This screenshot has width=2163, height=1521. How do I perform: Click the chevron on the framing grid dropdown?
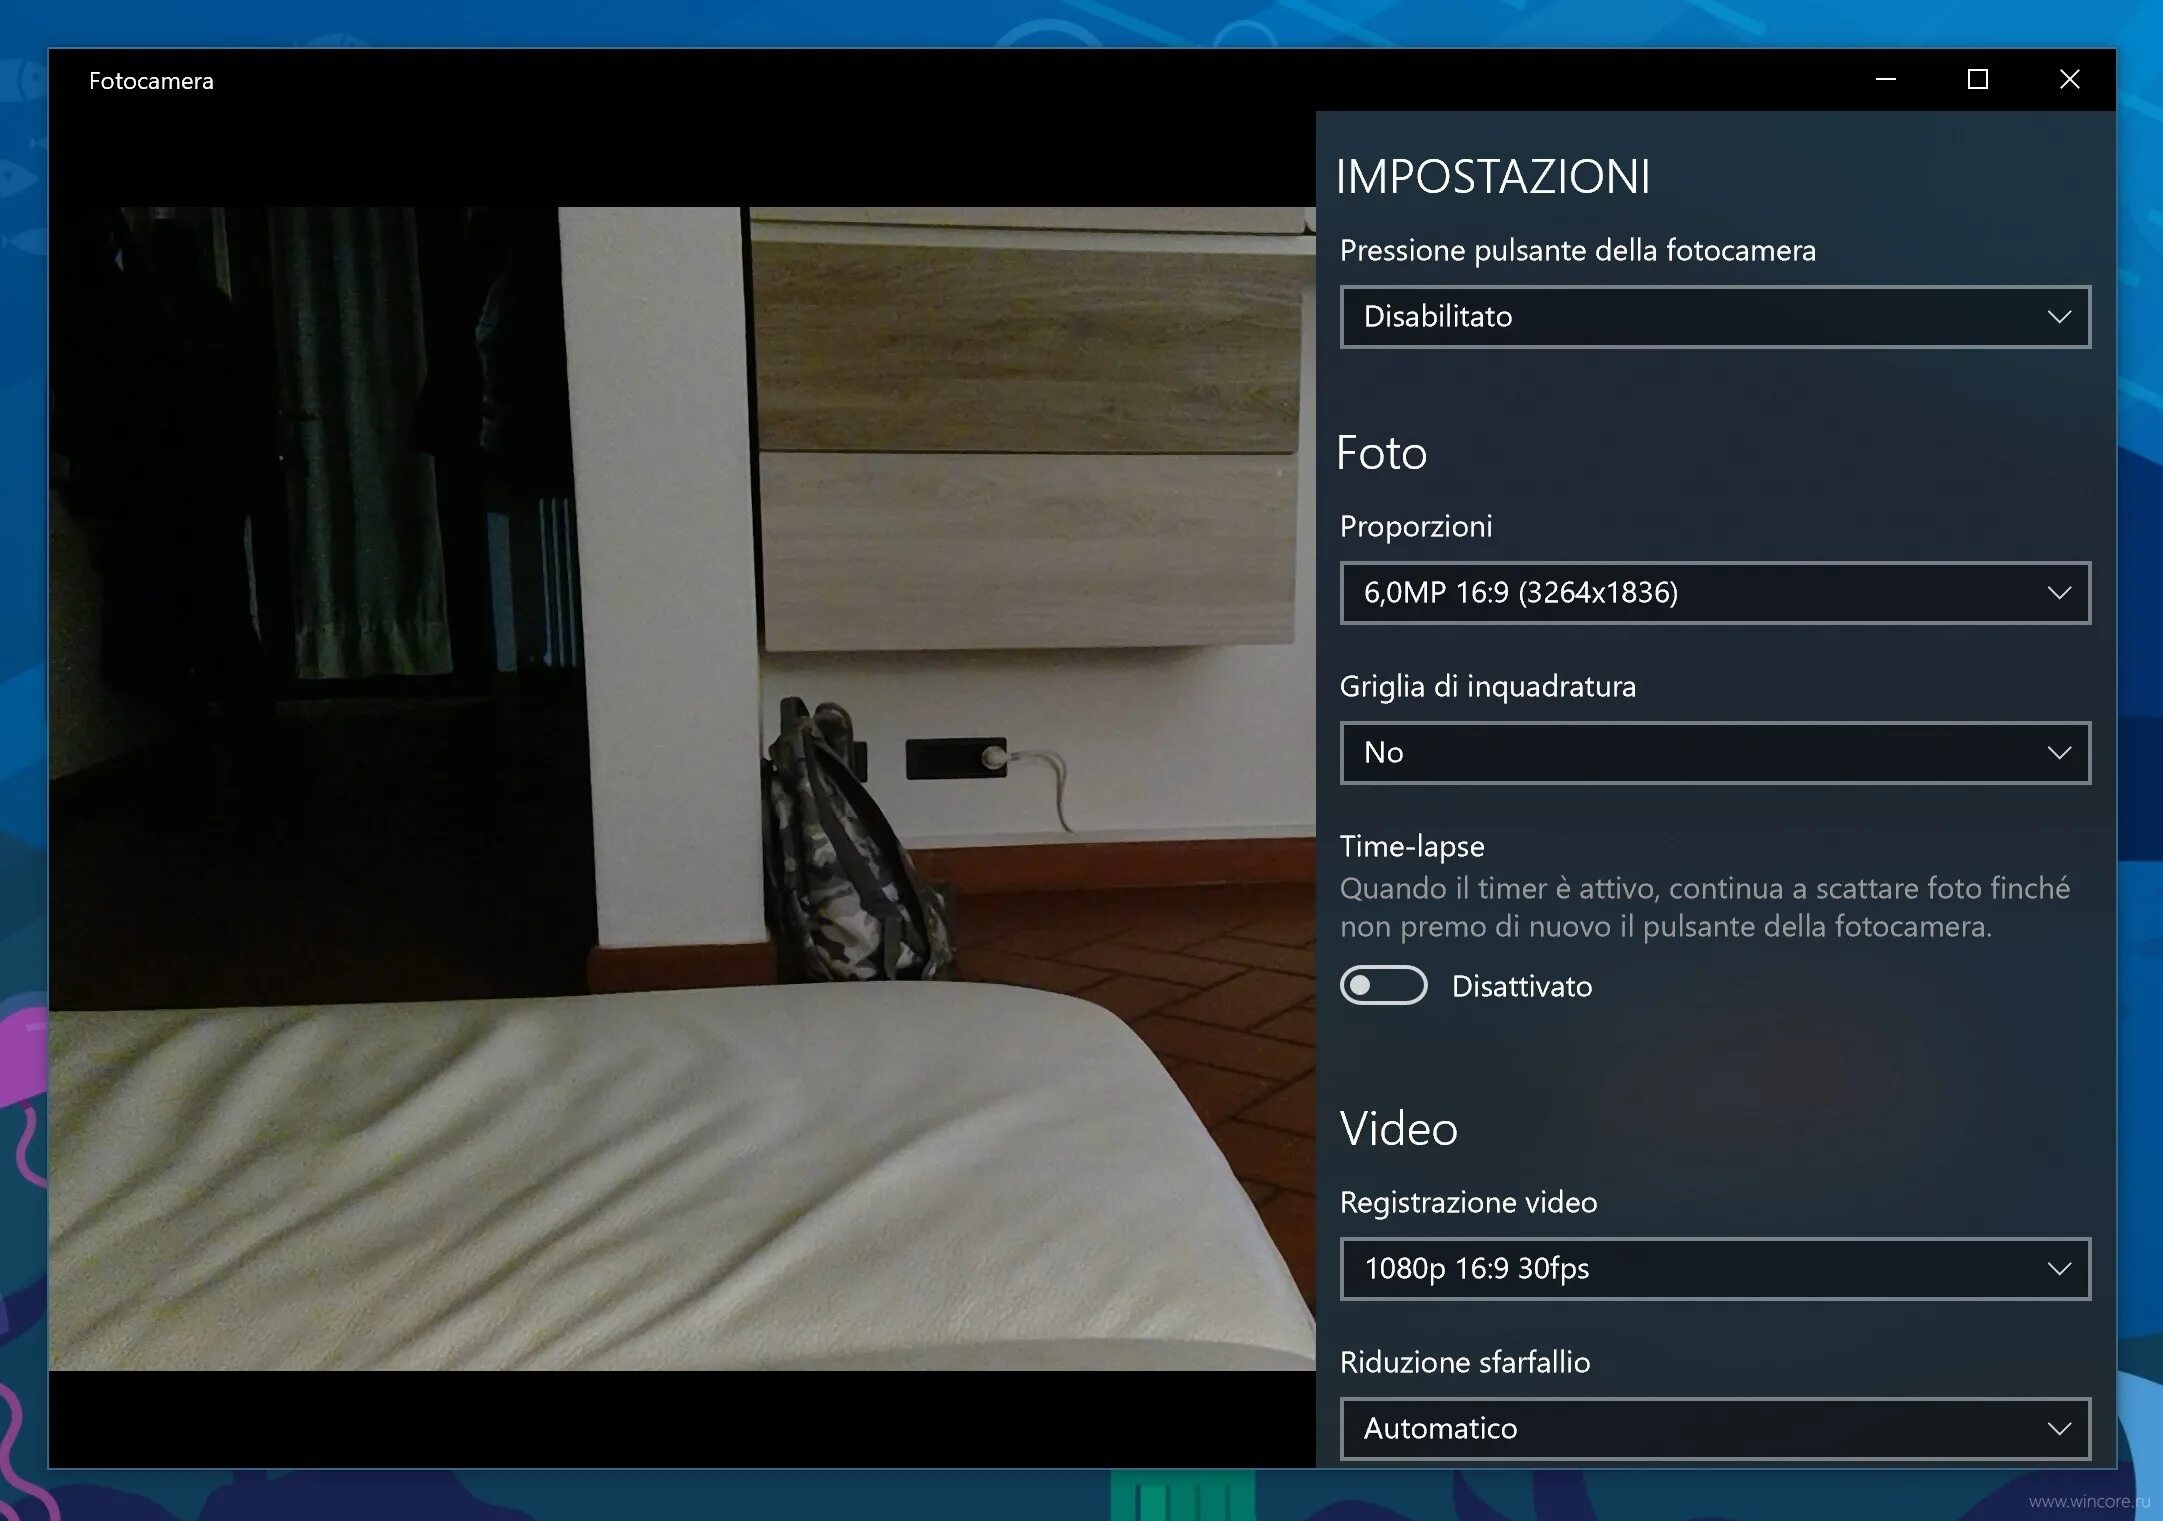2059,752
